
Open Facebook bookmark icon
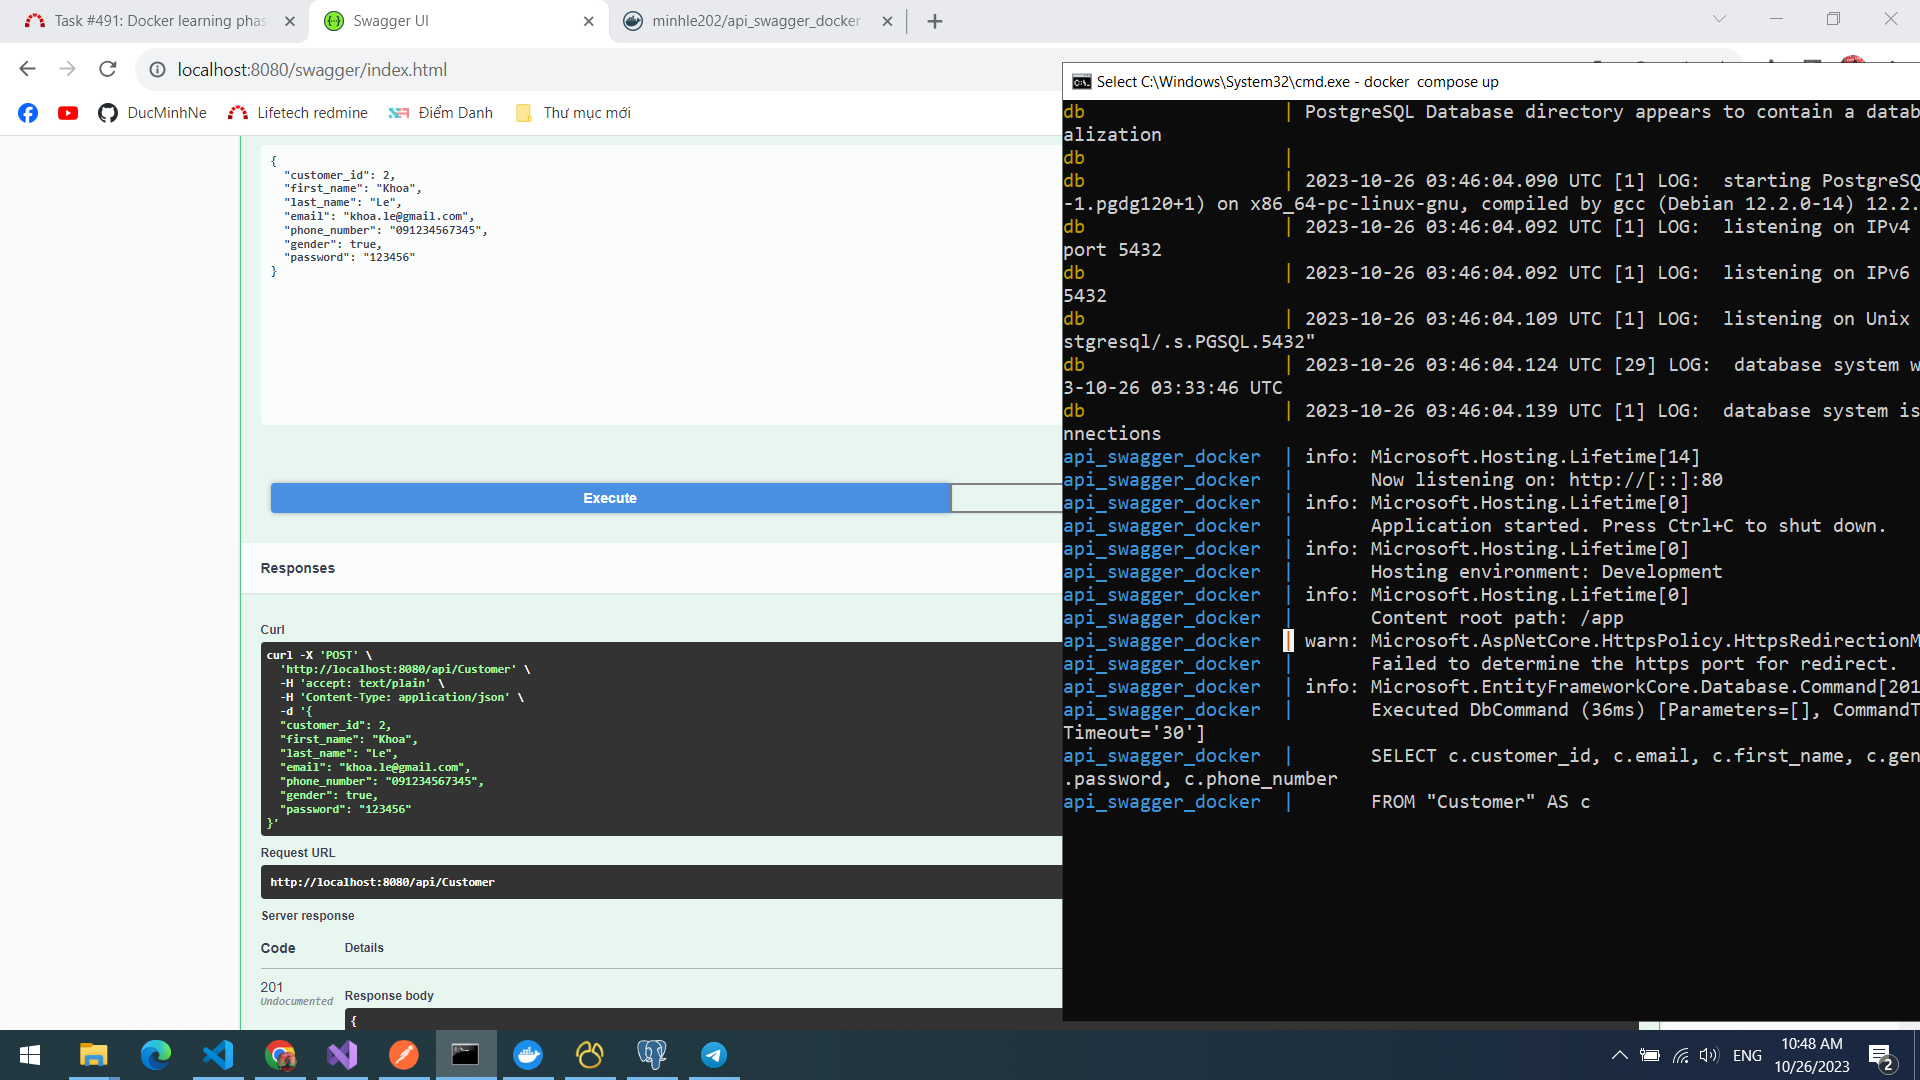[x=28, y=113]
